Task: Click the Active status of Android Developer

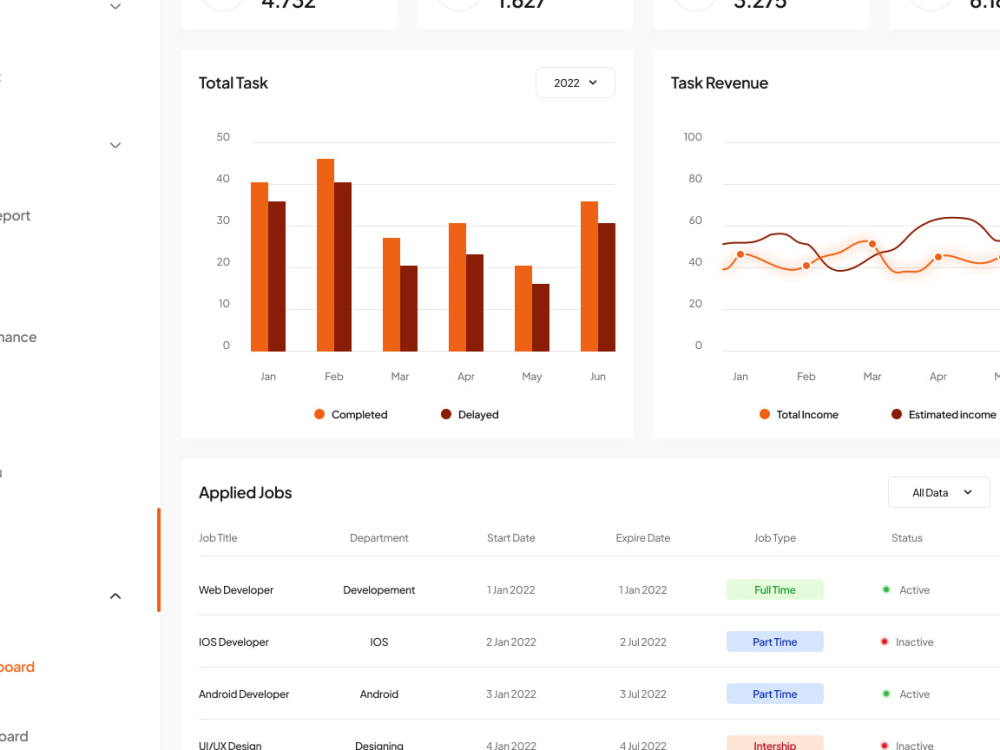Action: tap(906, 694)
